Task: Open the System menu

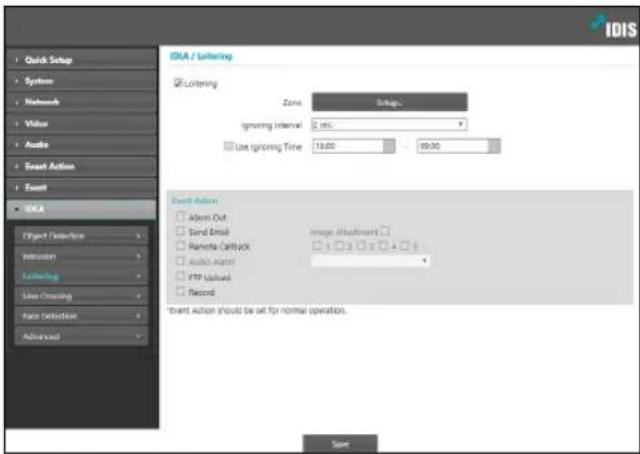Action: tap(81, 81)
